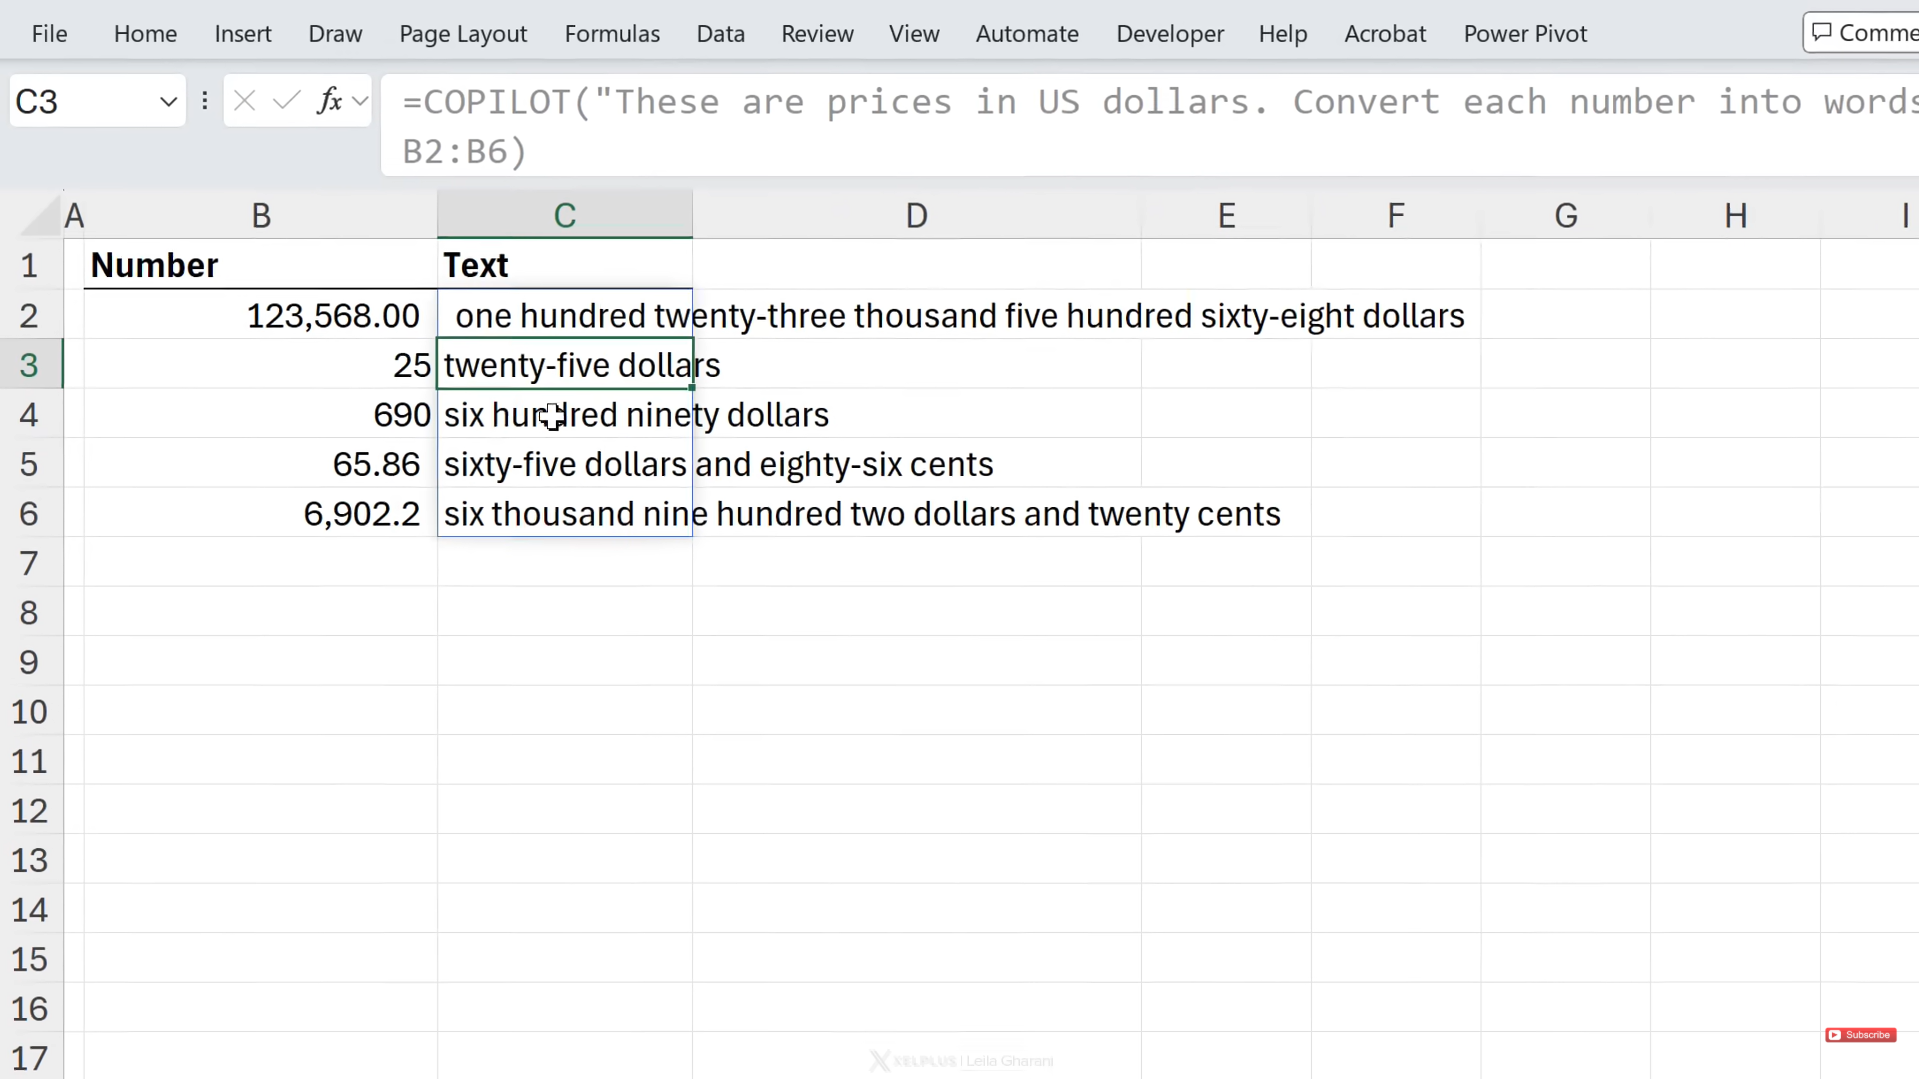Viewport: 1919px width, 1079px height.
Task: Select row 16 header
Action: (29, 1008)
